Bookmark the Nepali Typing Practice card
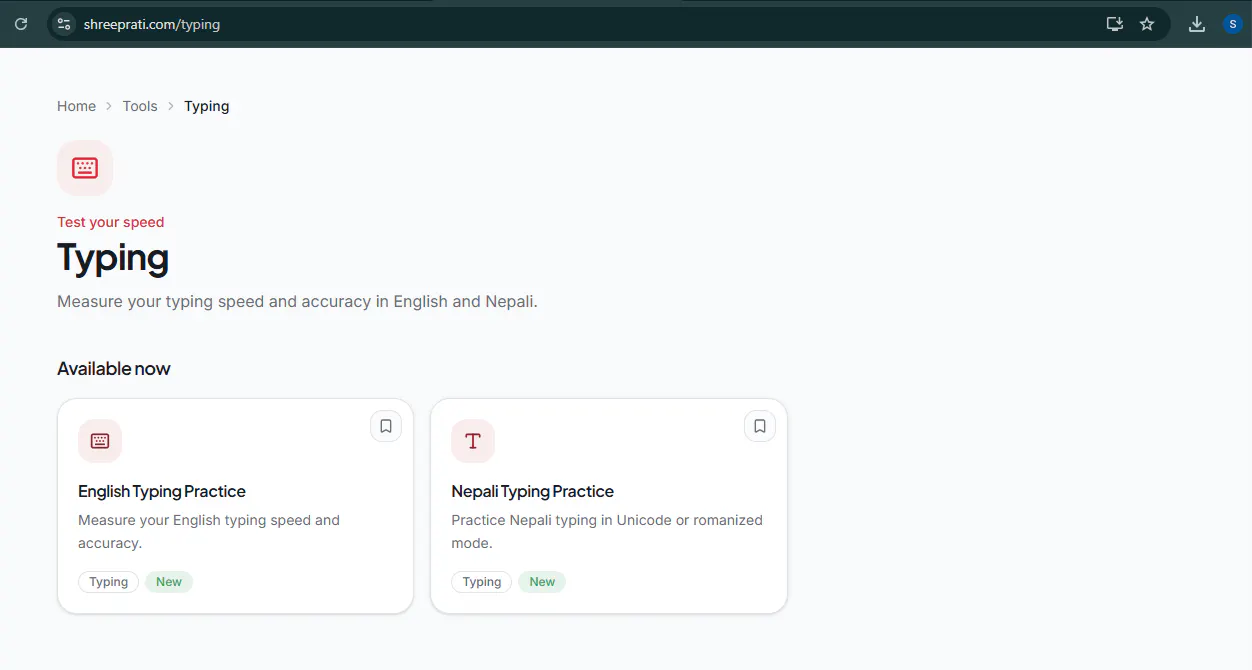Screen dimensions: 1252x670 [x=760, y=426]
